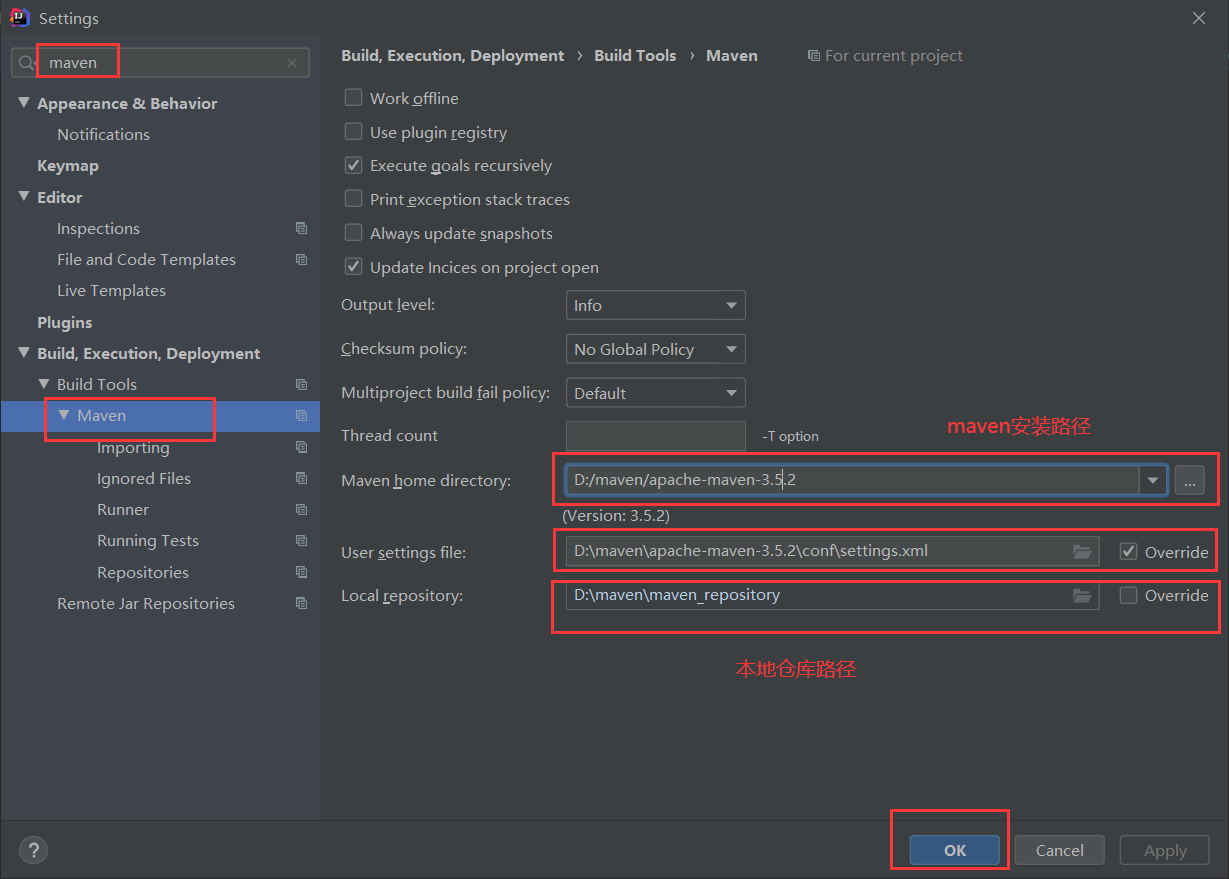Viewport: 1229px width, 879px height.
Task: Open the Output level dropdown
Action: 655,305
